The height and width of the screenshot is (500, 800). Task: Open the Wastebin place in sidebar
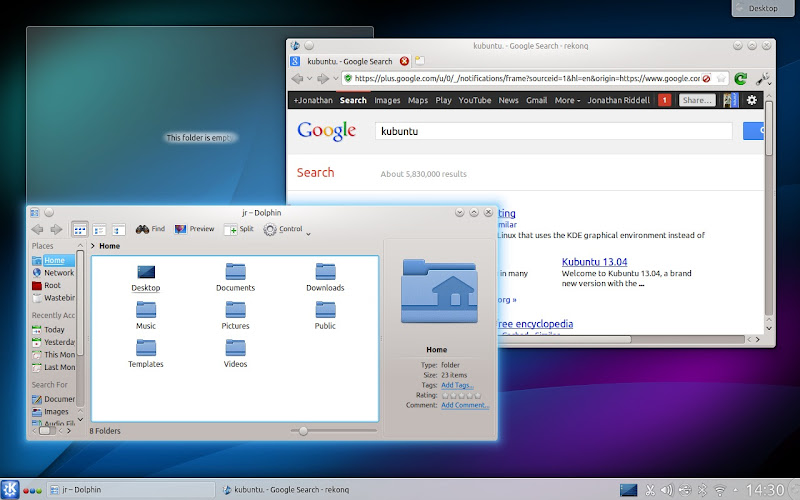tap(58, 297)
